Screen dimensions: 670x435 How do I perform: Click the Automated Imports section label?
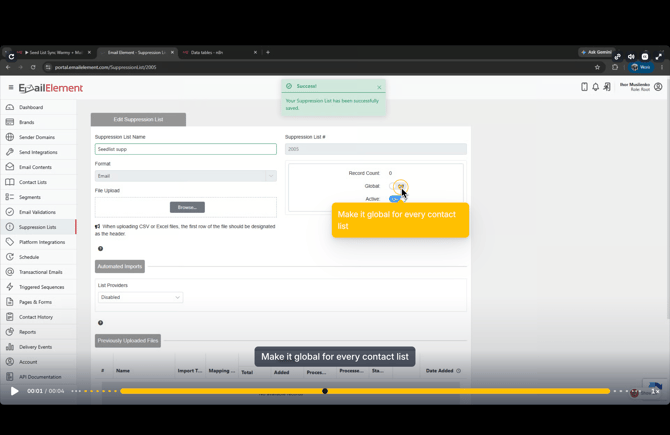tap(120, 266)
